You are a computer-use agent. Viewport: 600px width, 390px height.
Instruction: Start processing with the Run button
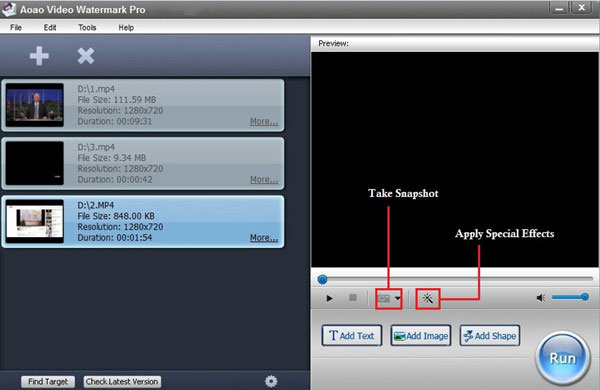pos(562,358)
